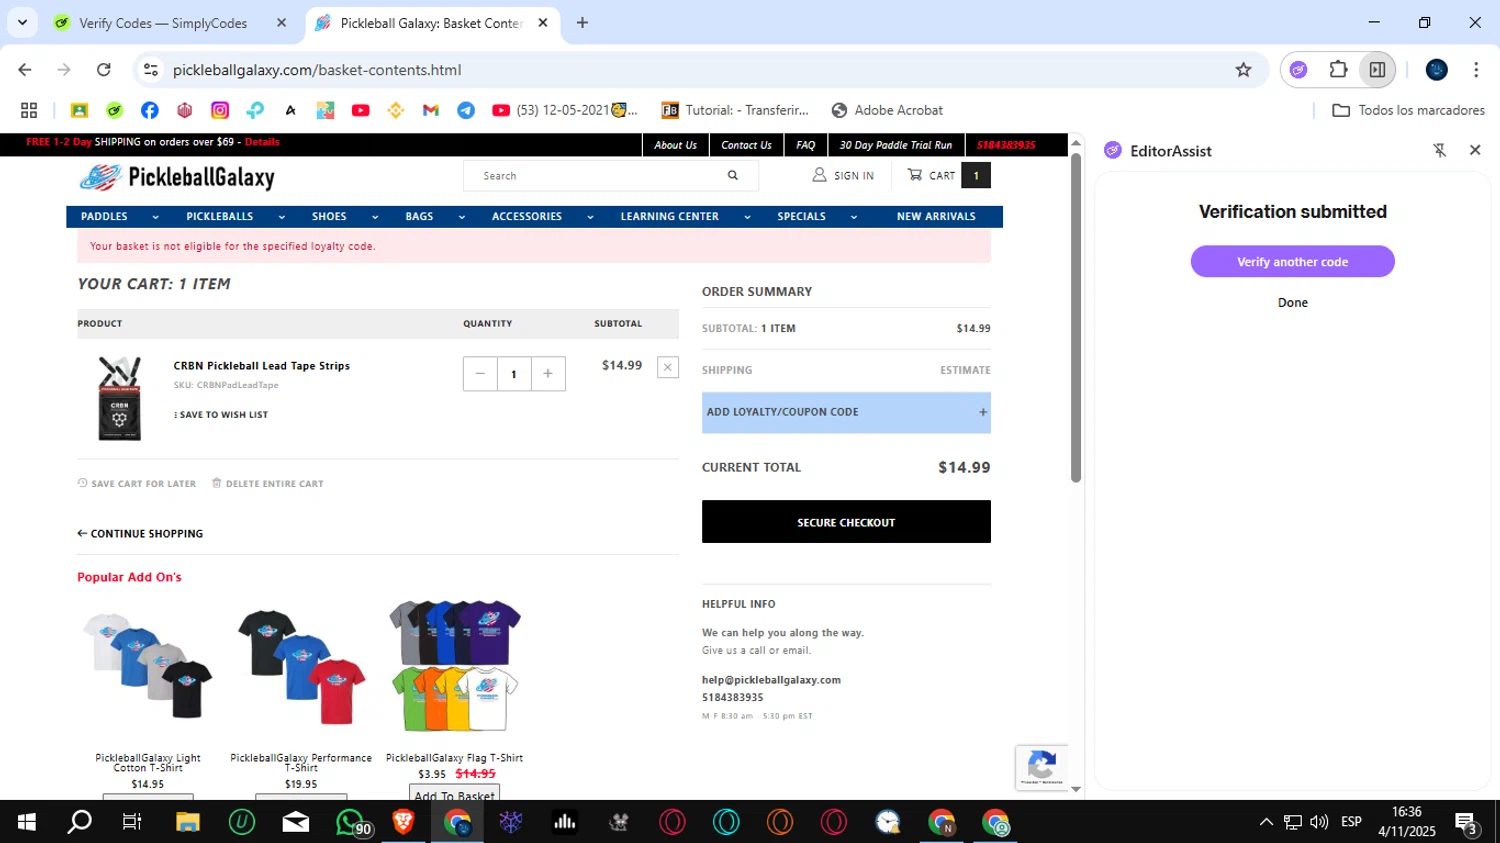Click the shipping Estimate link
The width and height of the screenshot is (1500, 843).
point(965,370)
